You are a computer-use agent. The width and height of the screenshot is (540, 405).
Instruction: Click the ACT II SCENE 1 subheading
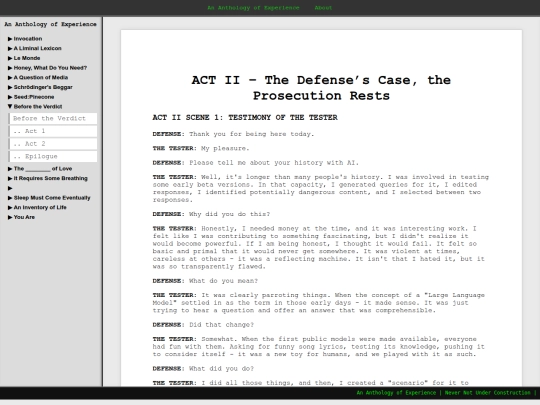tap(245, 117)
